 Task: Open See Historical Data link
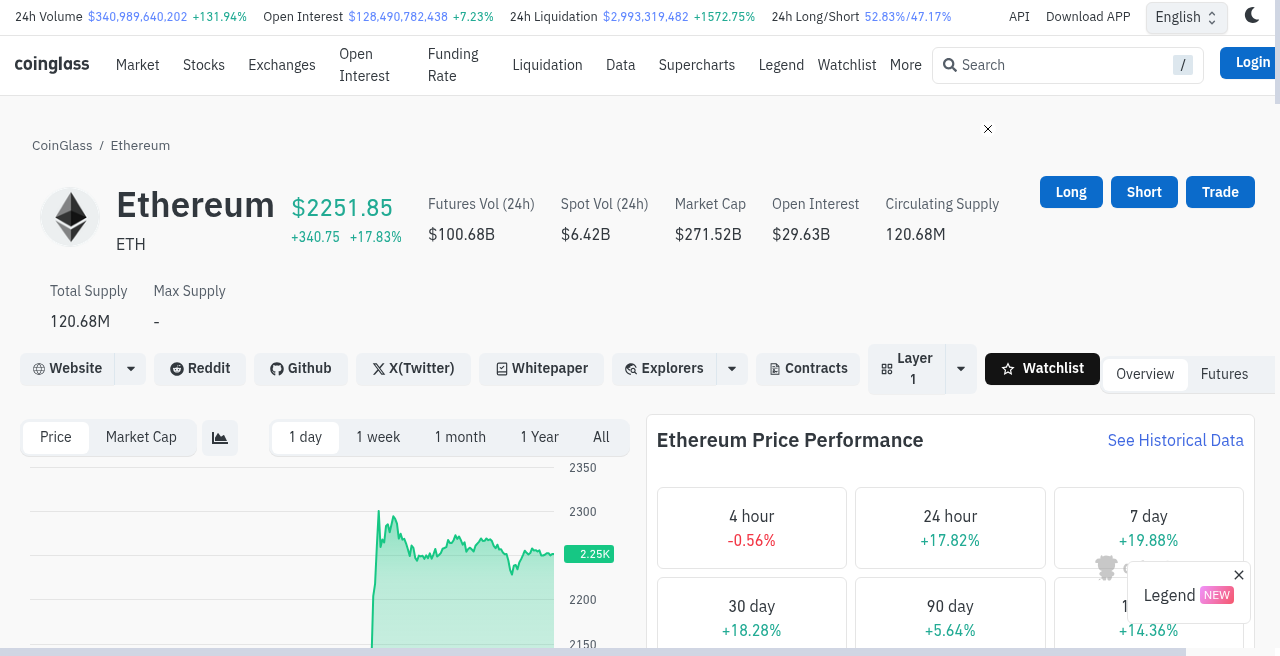click(1176, 441)
